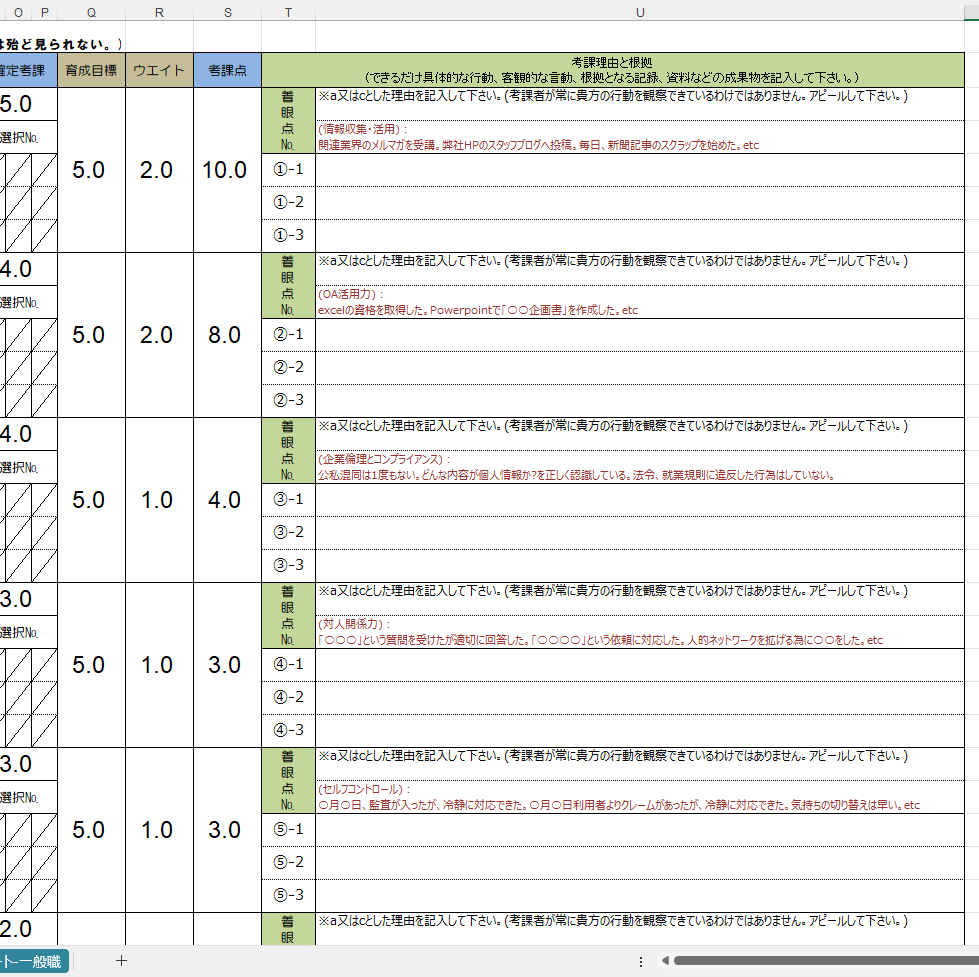Screen dimensions: 979x977
Task: Select column S by its header
Action: pyautogui.click(x=227, y=12)
